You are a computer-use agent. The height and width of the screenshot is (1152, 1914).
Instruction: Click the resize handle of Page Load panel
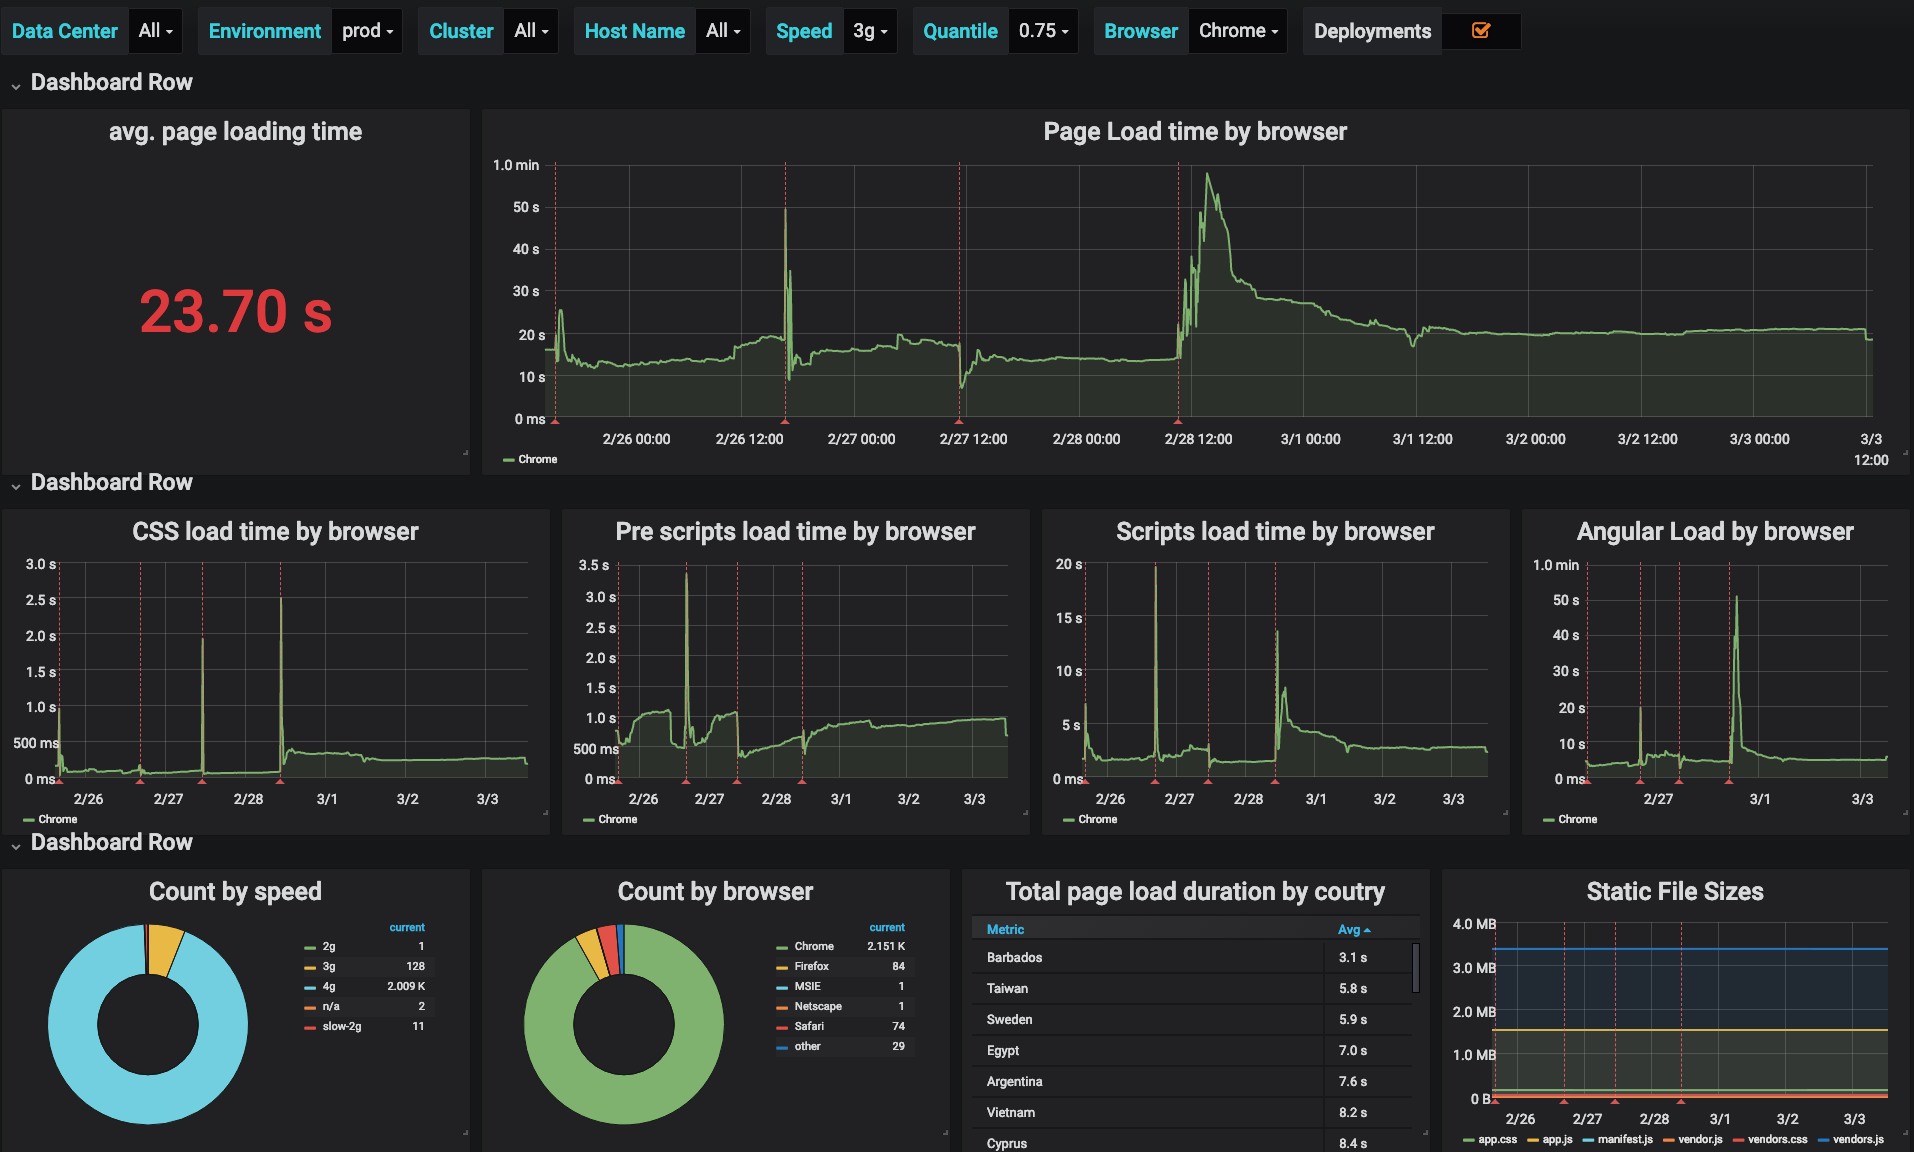1905,453
